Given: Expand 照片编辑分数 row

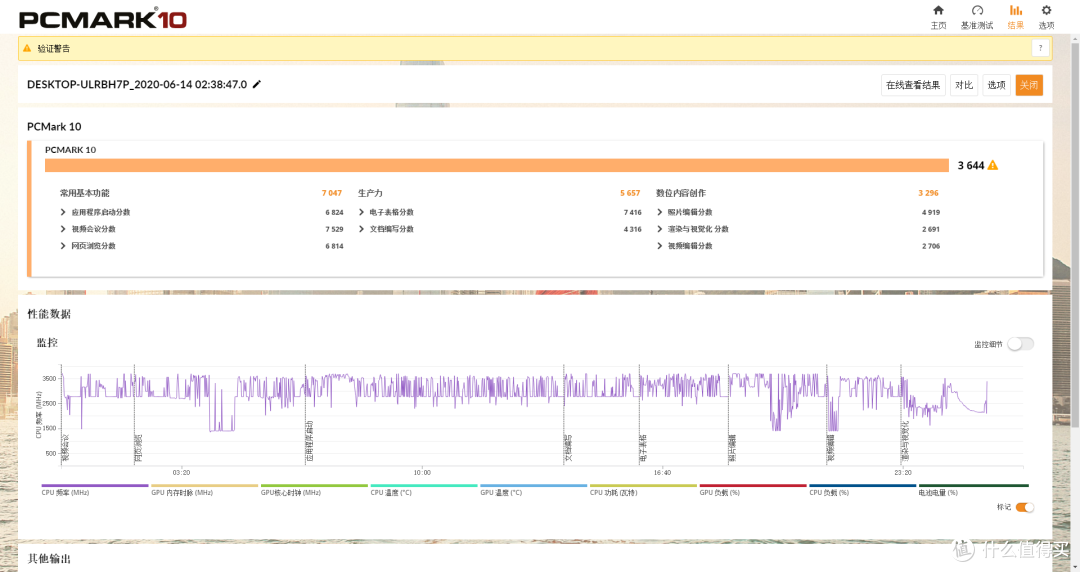Looking at the screenshot, I should pyautogui.click(x=659, y=212).
